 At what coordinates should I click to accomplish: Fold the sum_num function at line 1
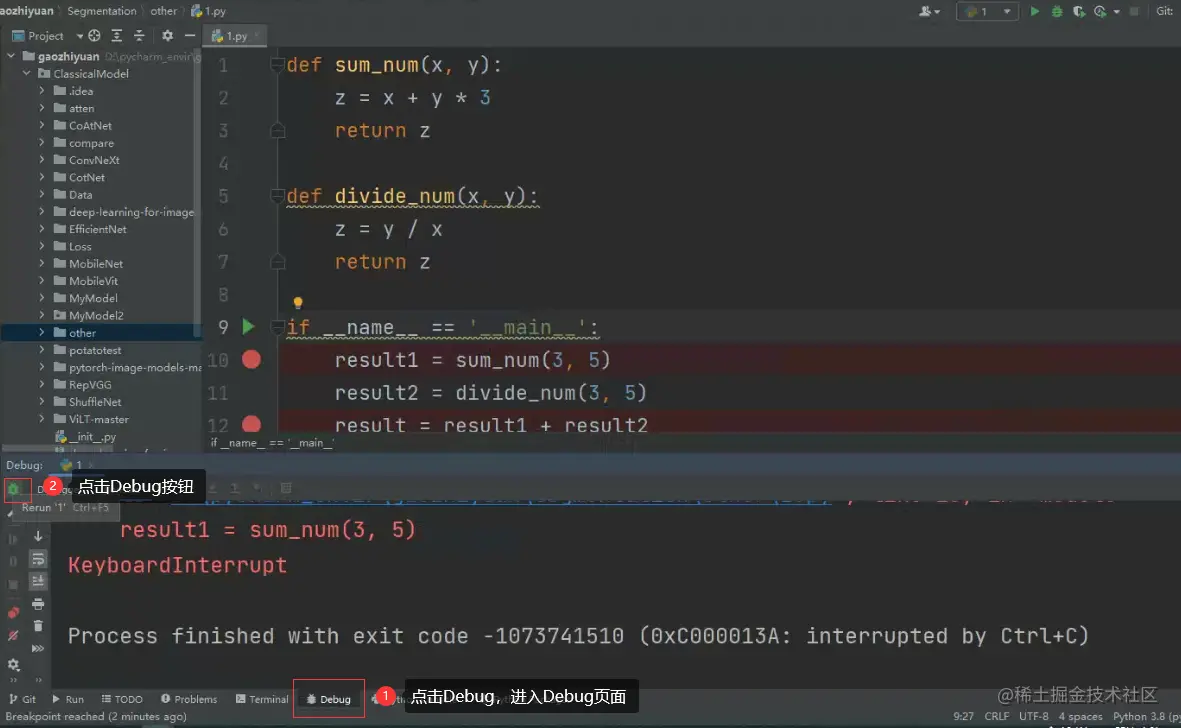coord(277,64)
